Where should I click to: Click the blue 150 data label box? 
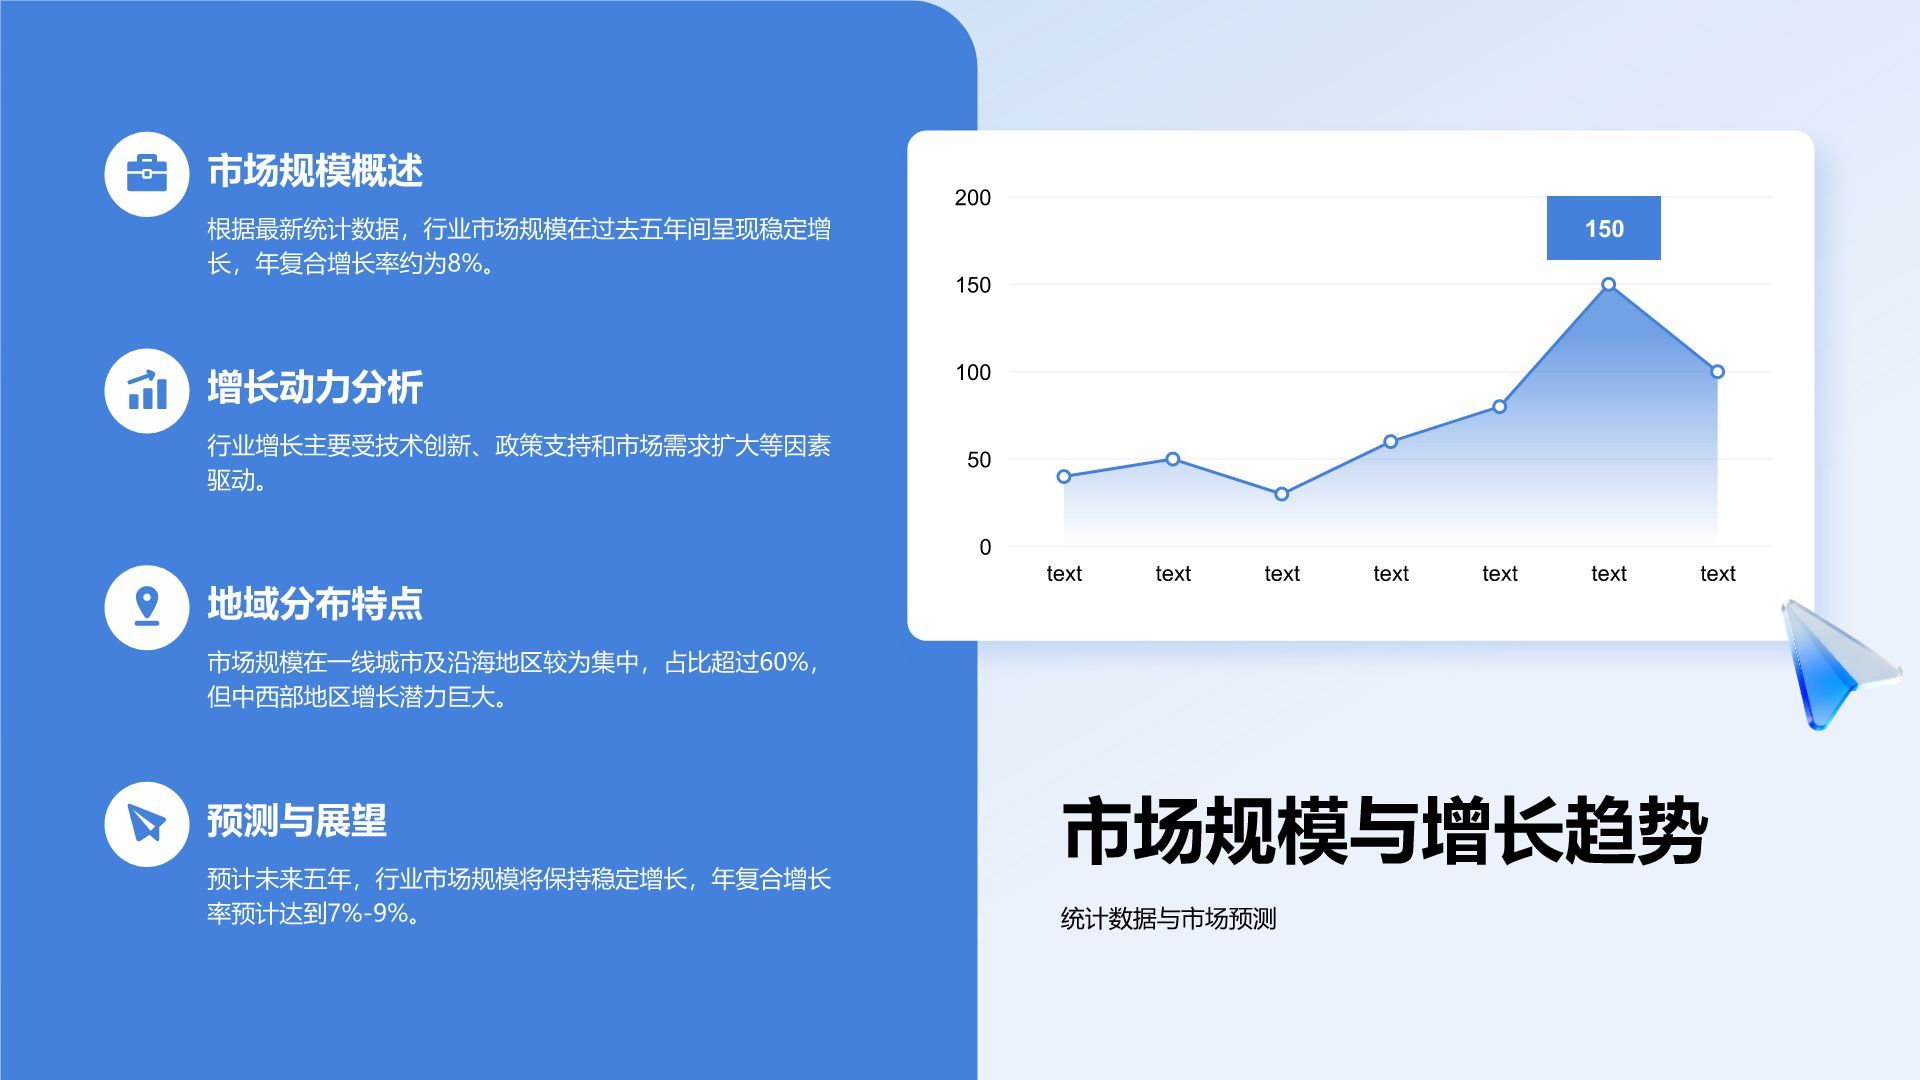(1603, 228)
